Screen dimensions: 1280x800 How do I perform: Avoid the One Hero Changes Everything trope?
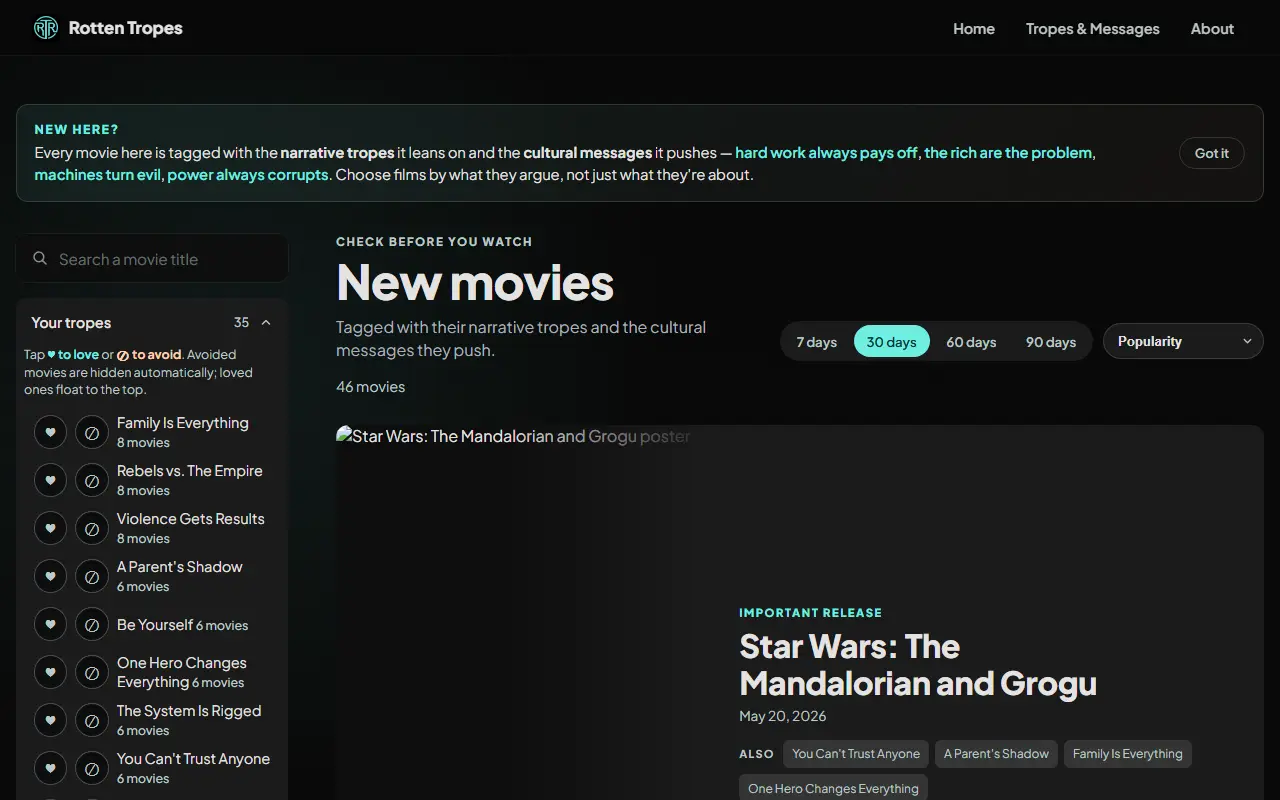coord(92,672)
